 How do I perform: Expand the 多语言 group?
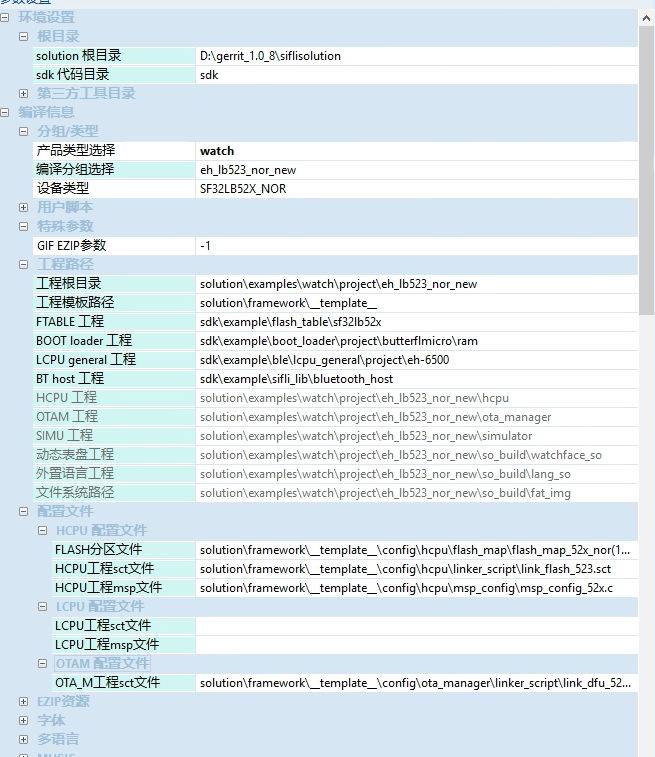point(23,739)
